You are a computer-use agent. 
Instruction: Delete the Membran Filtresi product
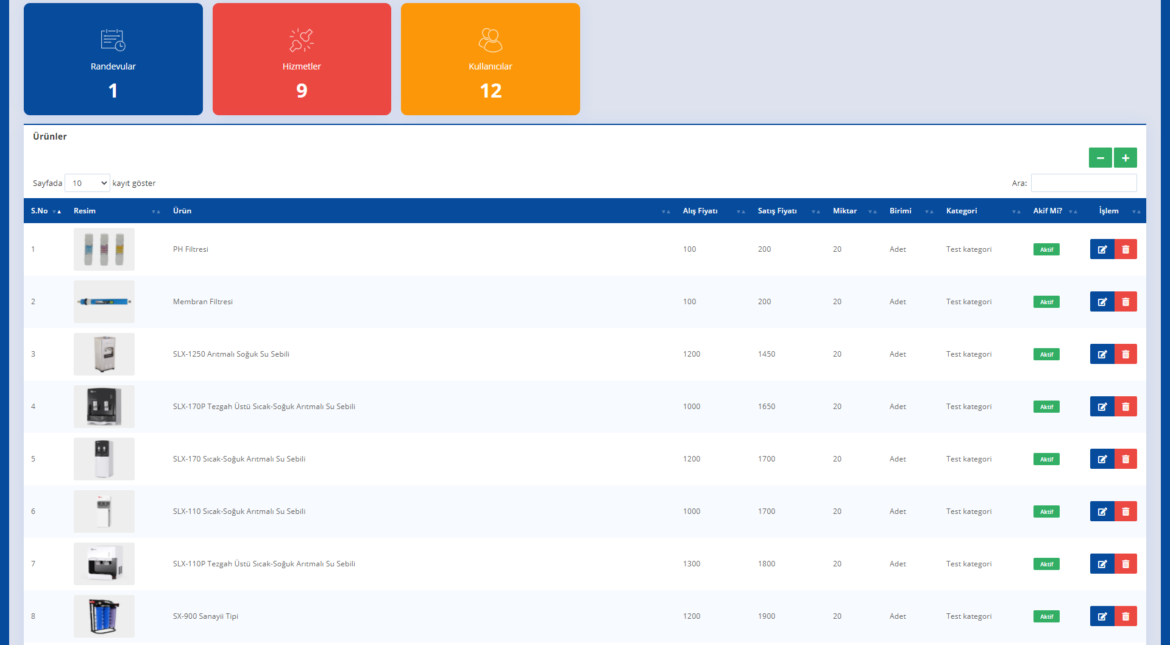[x=1125, y=302]
